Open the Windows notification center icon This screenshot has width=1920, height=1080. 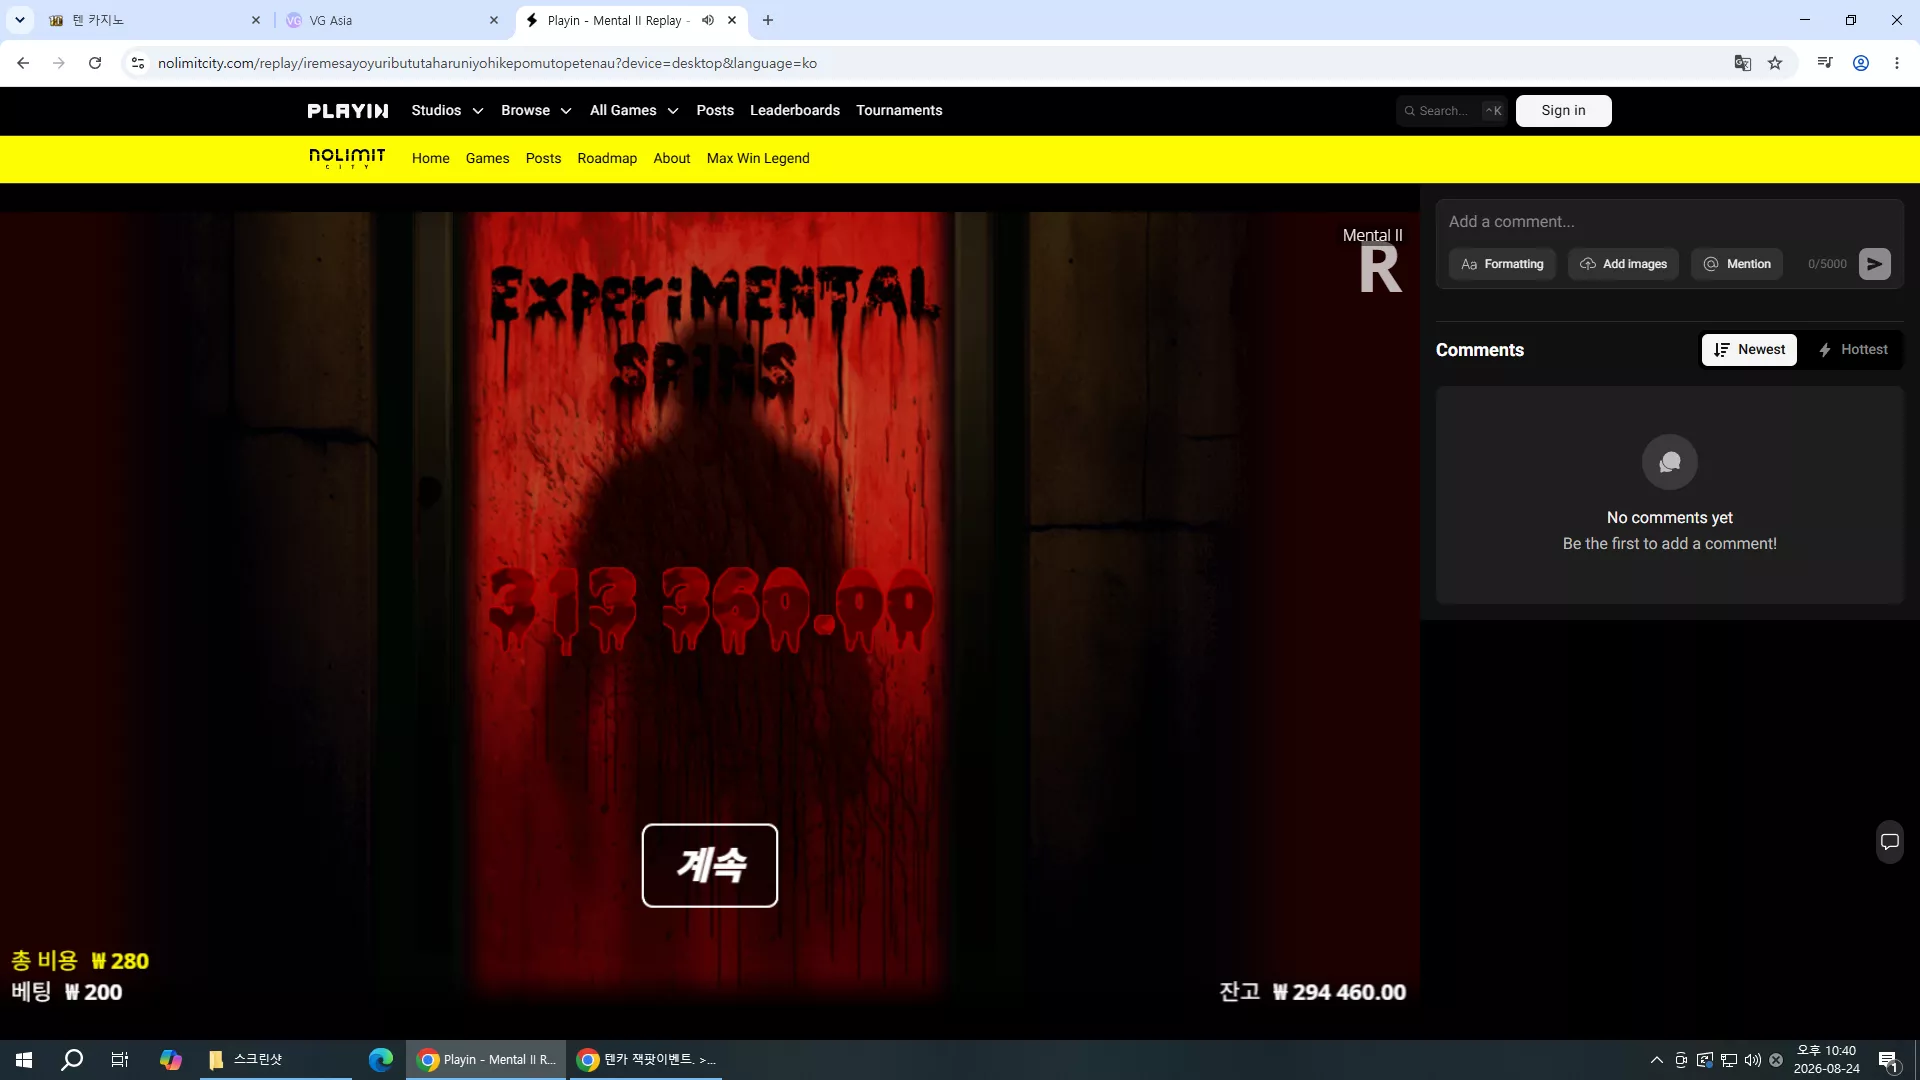1888,1060
